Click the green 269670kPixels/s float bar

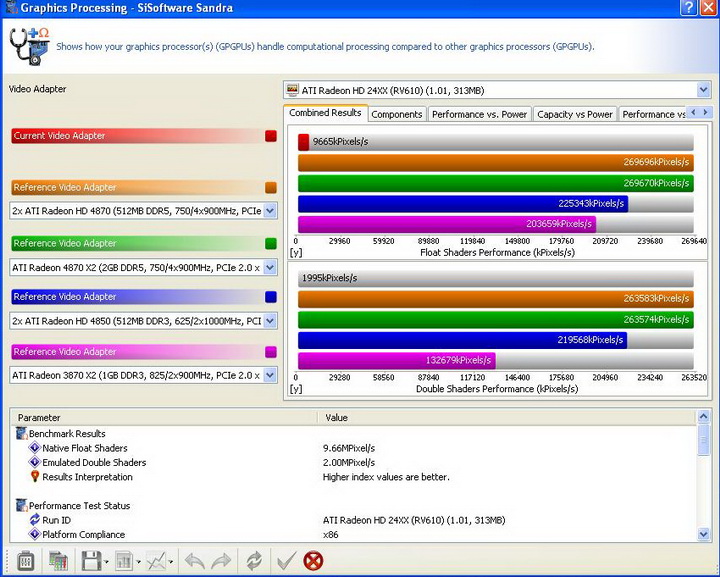click(x=495, y=183)
